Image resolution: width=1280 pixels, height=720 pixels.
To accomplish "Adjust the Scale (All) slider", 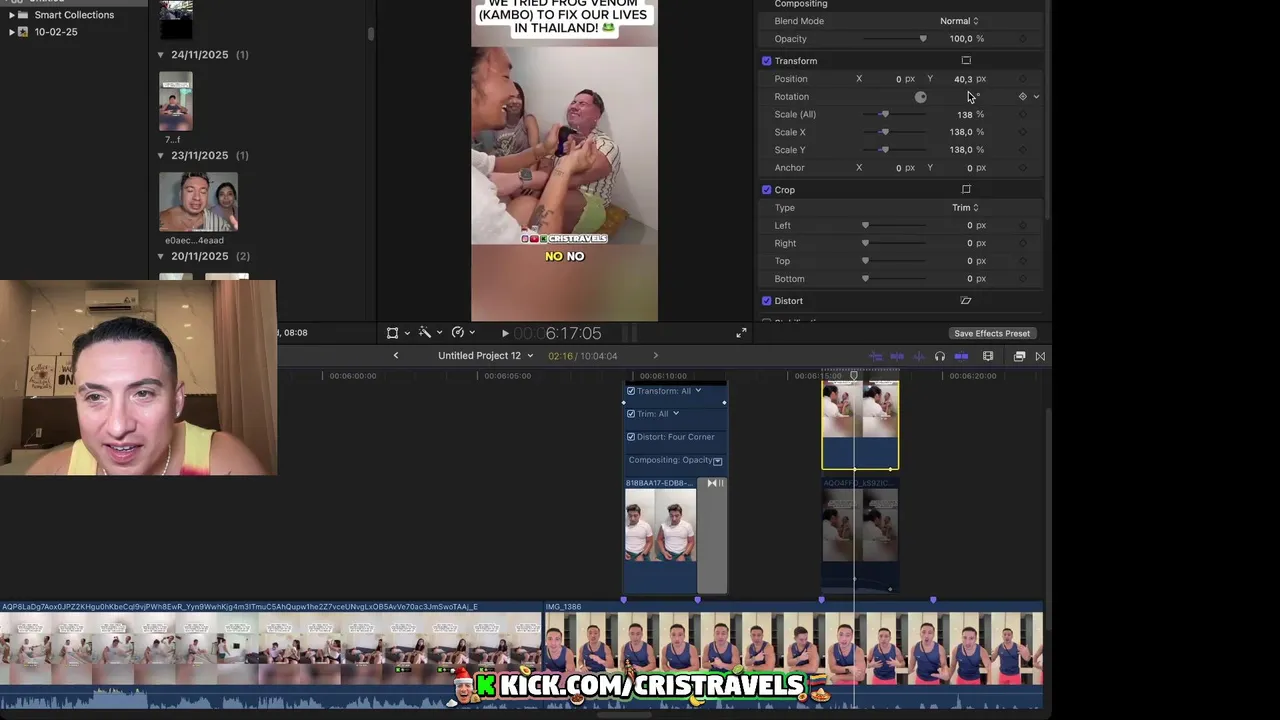I will point(895,114).
